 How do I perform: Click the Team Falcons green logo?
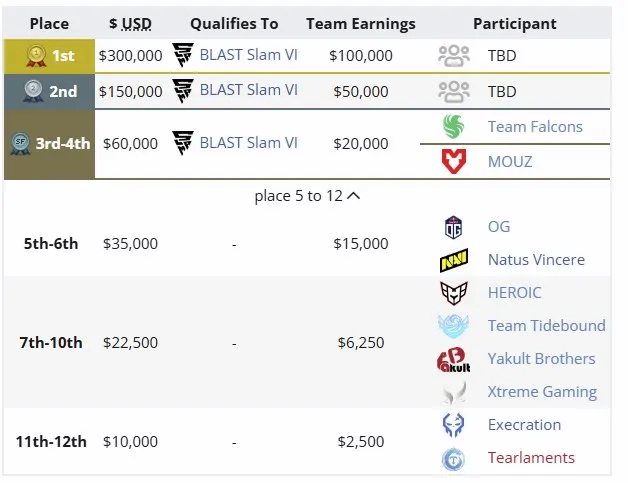click(453, 127)
